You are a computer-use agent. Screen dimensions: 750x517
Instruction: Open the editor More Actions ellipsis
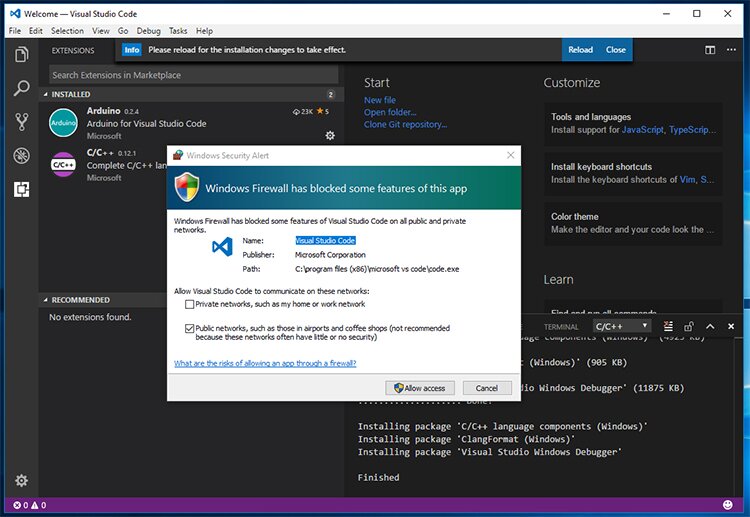(x=731, y=50)
